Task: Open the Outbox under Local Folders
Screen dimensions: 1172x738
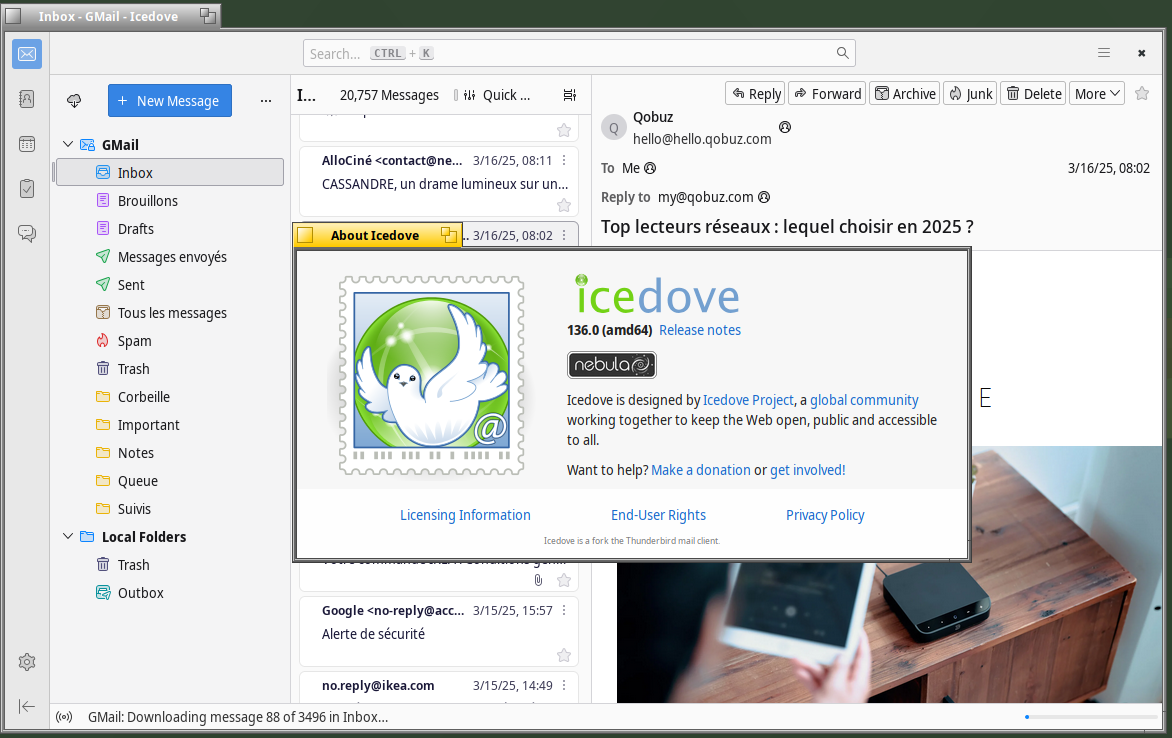Action: pos(170,593)
